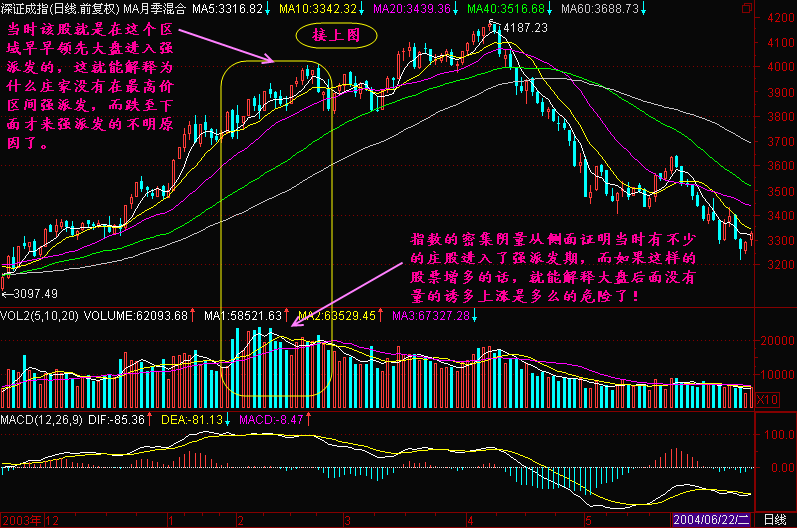Click the 2004/06/22 date label
797x528 pixels.
coord(715,520)
